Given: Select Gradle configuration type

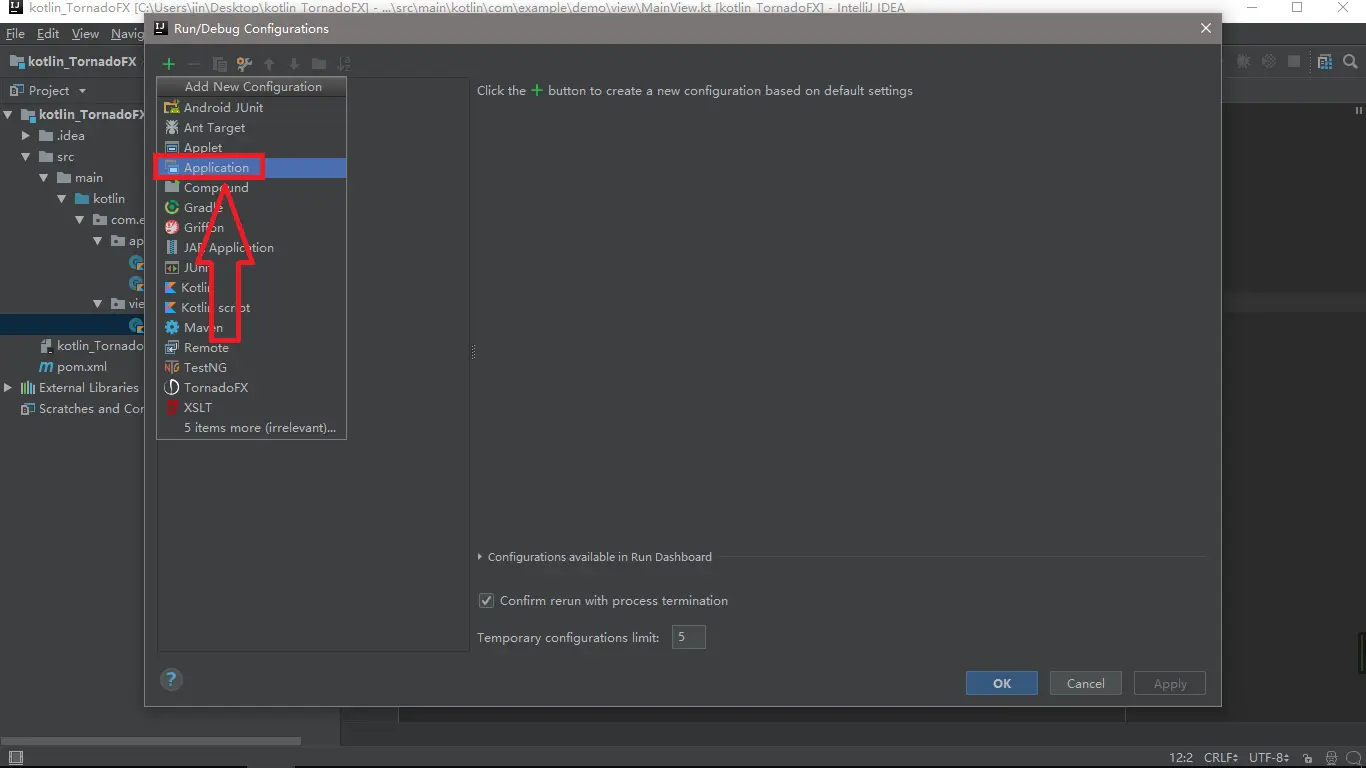Looking at the screenshot, I should (251, 207).
